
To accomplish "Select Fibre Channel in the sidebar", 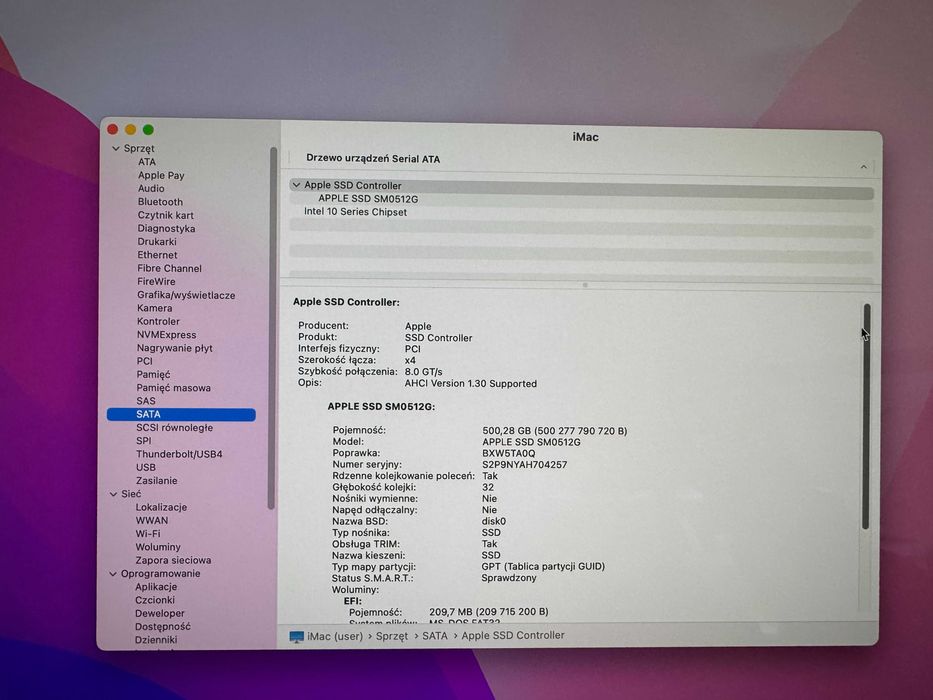I will (x=169, y=268).
